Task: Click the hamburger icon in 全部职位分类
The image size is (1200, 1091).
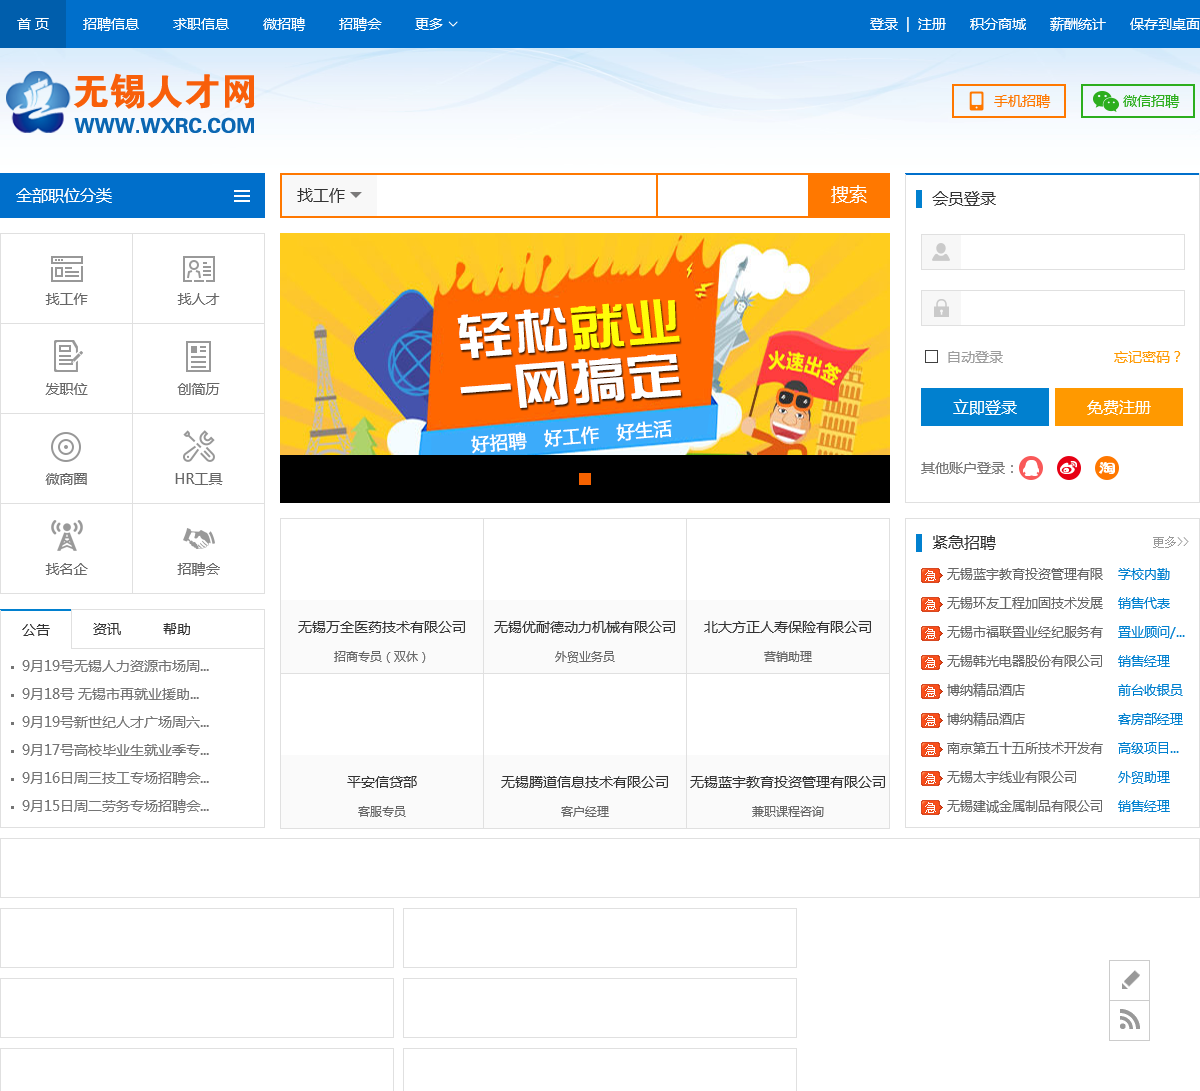Action: [x=242, y=196]
